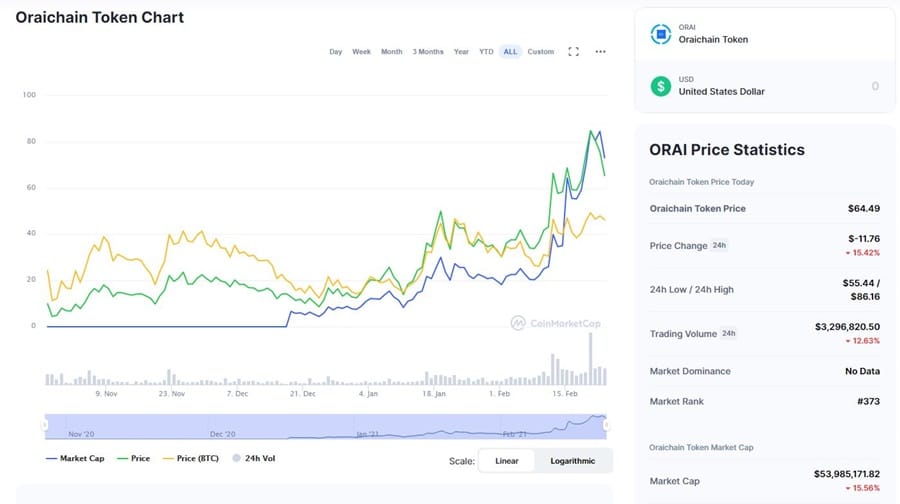The height and width of the screenshot is (504, 900).
Task: Switch scale to Logarithmic
Action: [572, 461]
